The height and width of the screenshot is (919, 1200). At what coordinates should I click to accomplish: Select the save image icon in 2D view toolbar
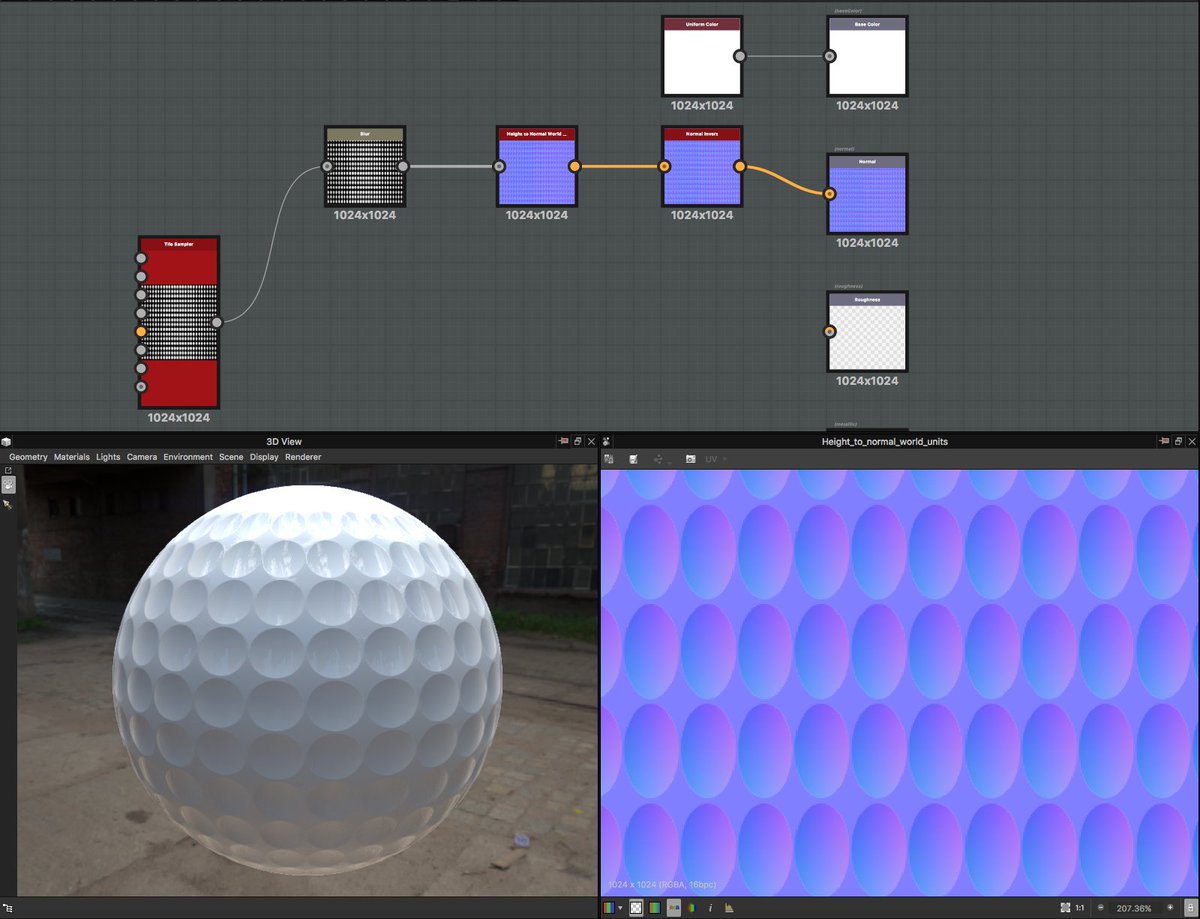(x=609, y=458)
